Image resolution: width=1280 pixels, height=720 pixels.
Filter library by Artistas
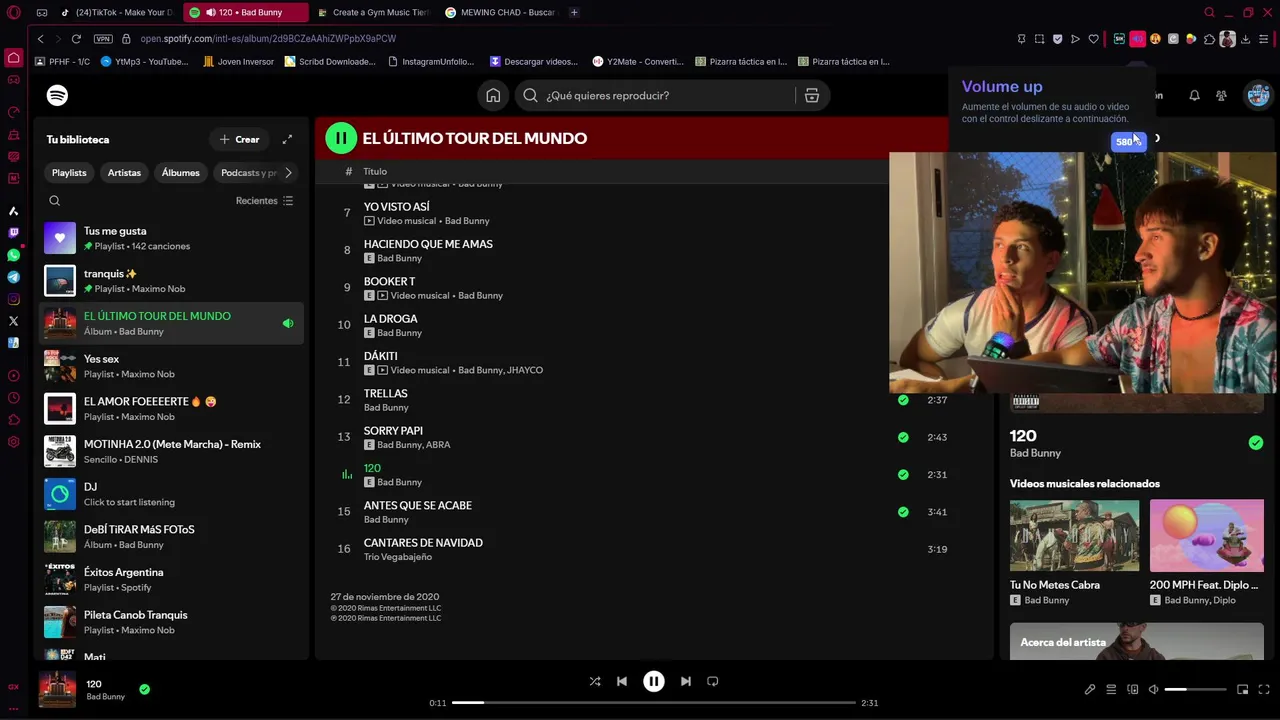point(124,173)
